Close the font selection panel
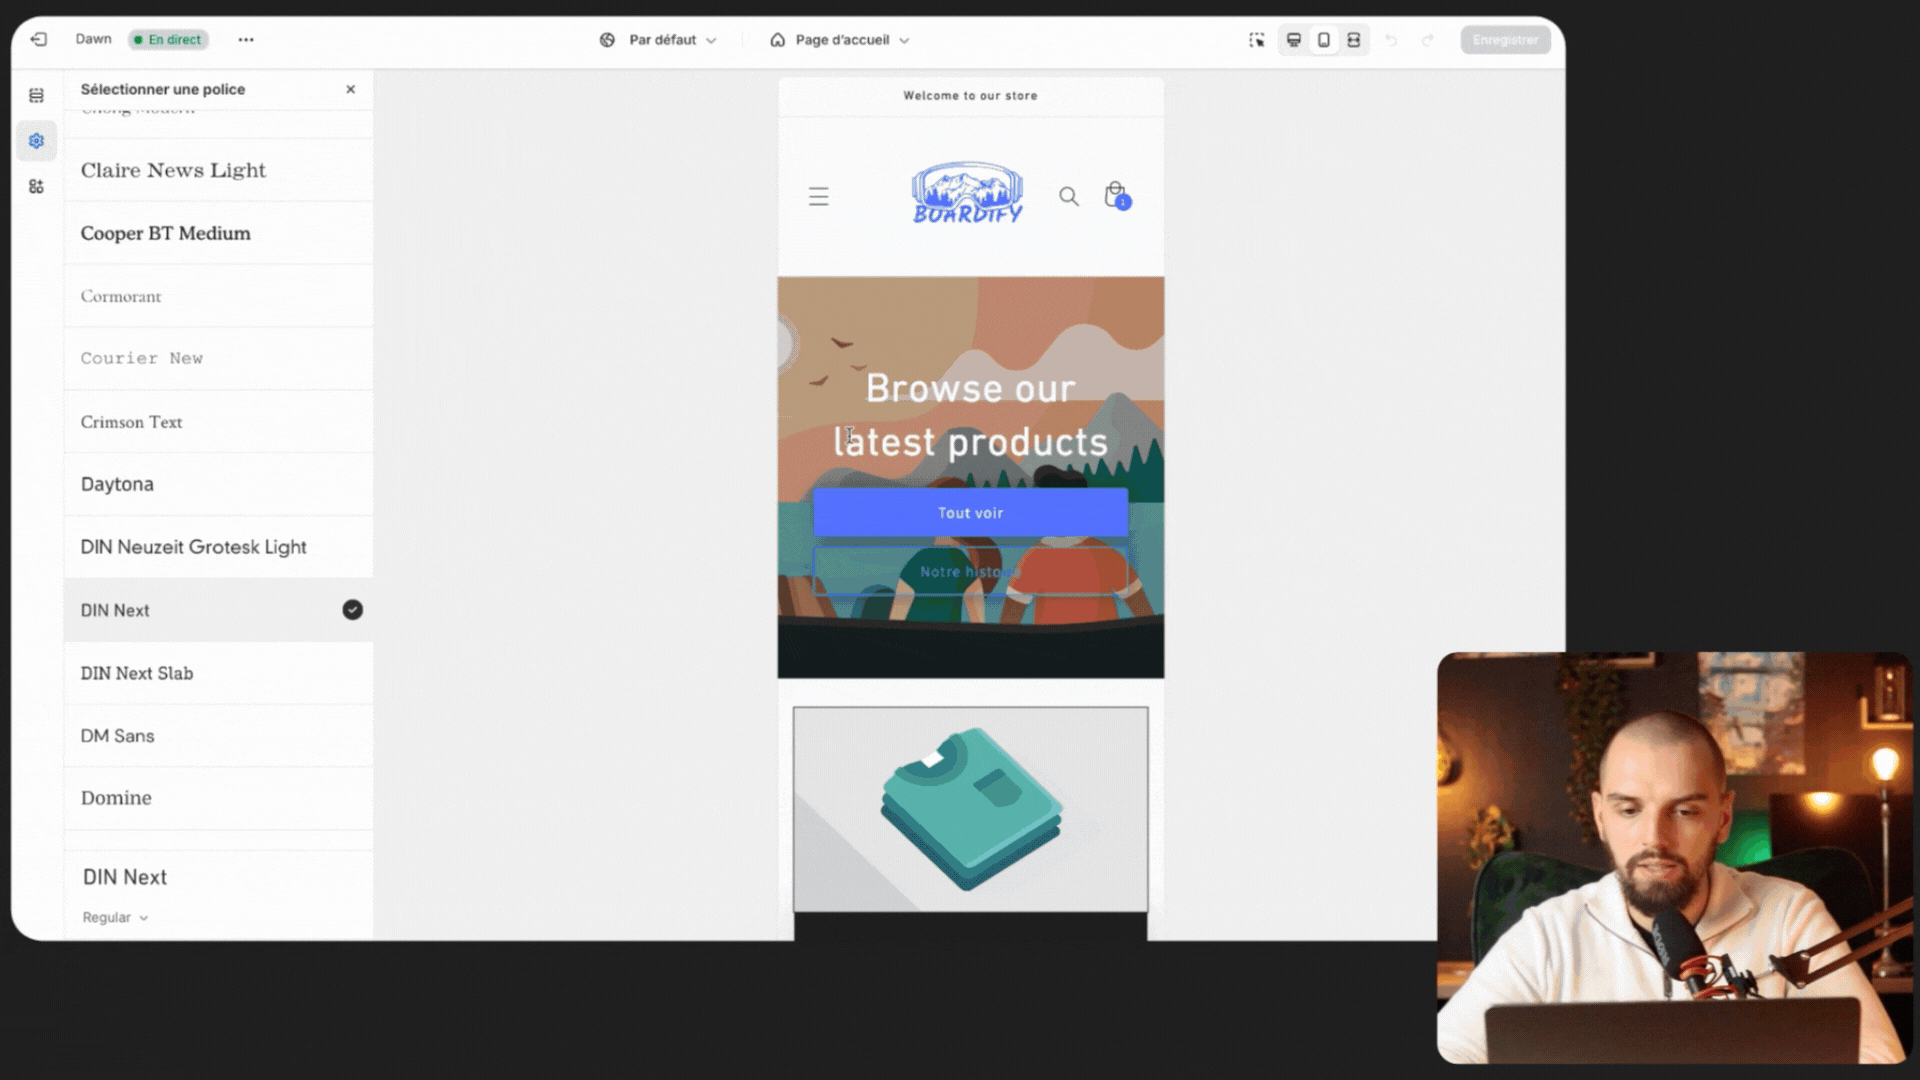 coord(351,89)
